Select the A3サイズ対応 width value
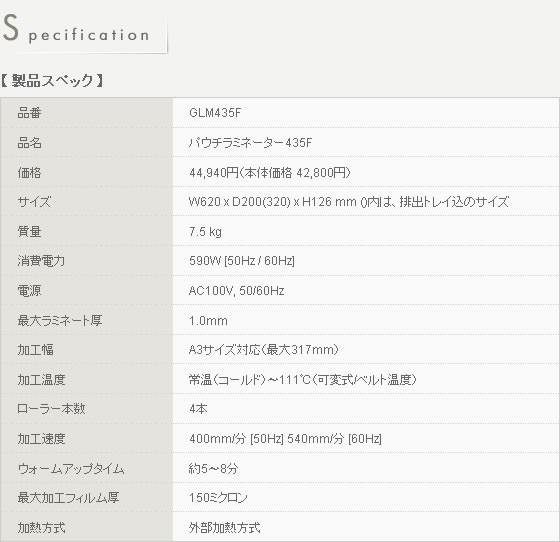The height and width of the screenshot is (542, 560). point(264,350)
